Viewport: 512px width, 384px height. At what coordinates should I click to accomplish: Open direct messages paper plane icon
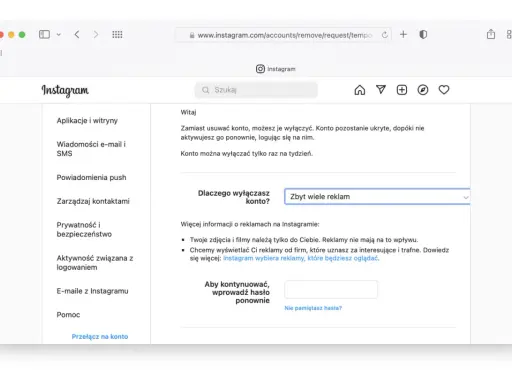(x=381, y=89)
